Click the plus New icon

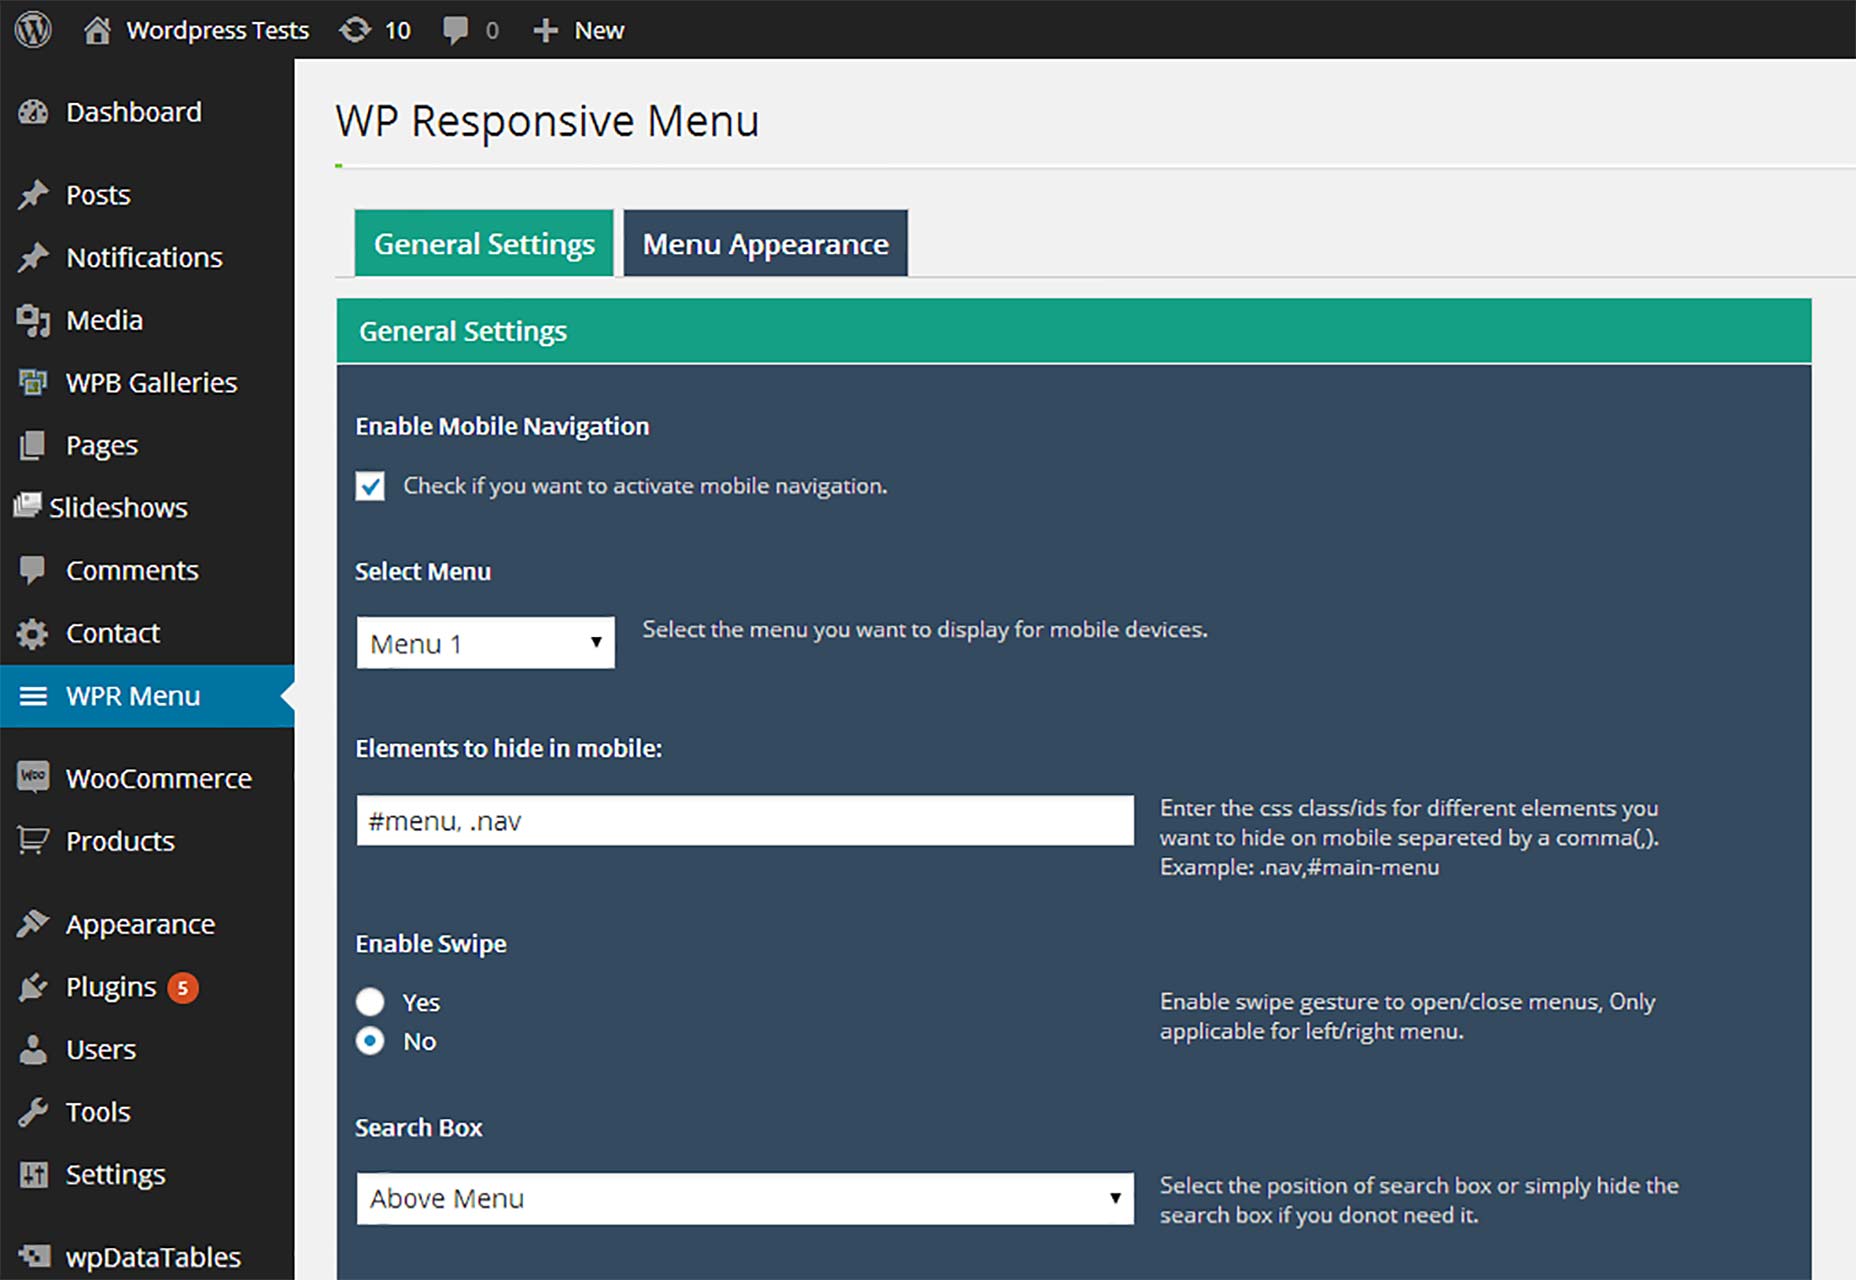[x=545, y=30]
